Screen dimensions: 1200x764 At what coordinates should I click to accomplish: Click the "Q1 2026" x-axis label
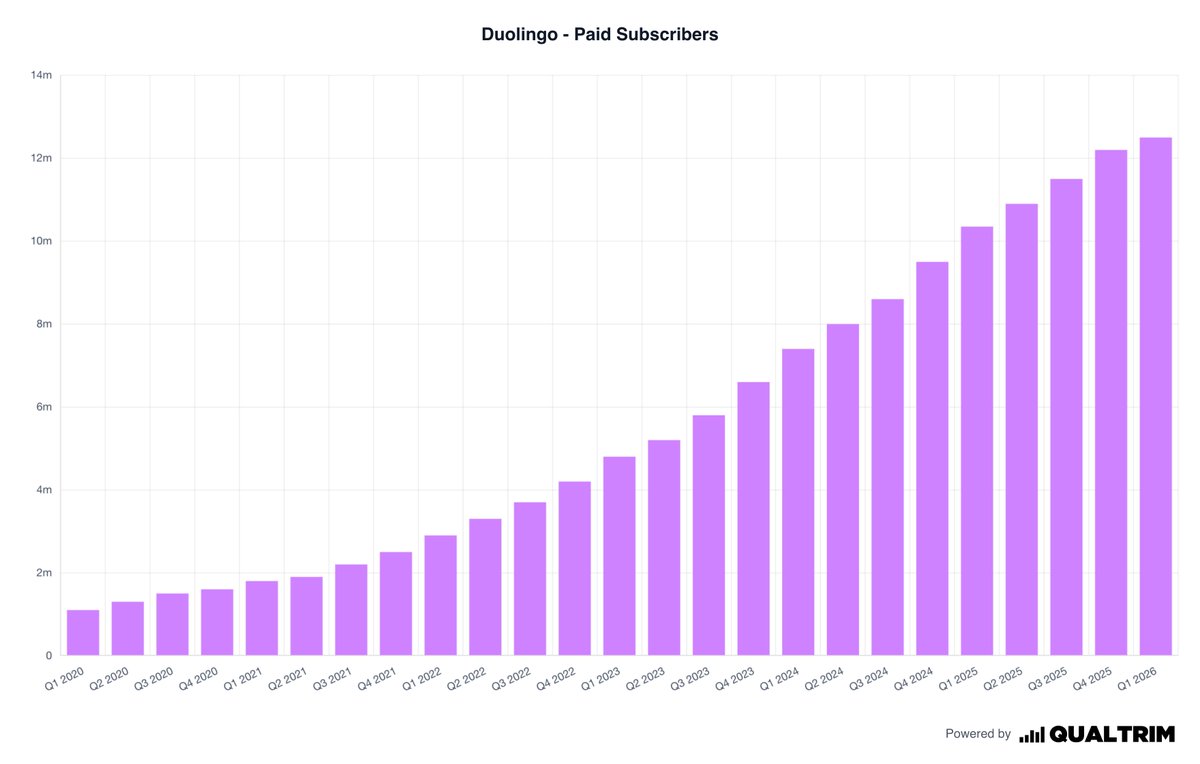coord(1137,680)
